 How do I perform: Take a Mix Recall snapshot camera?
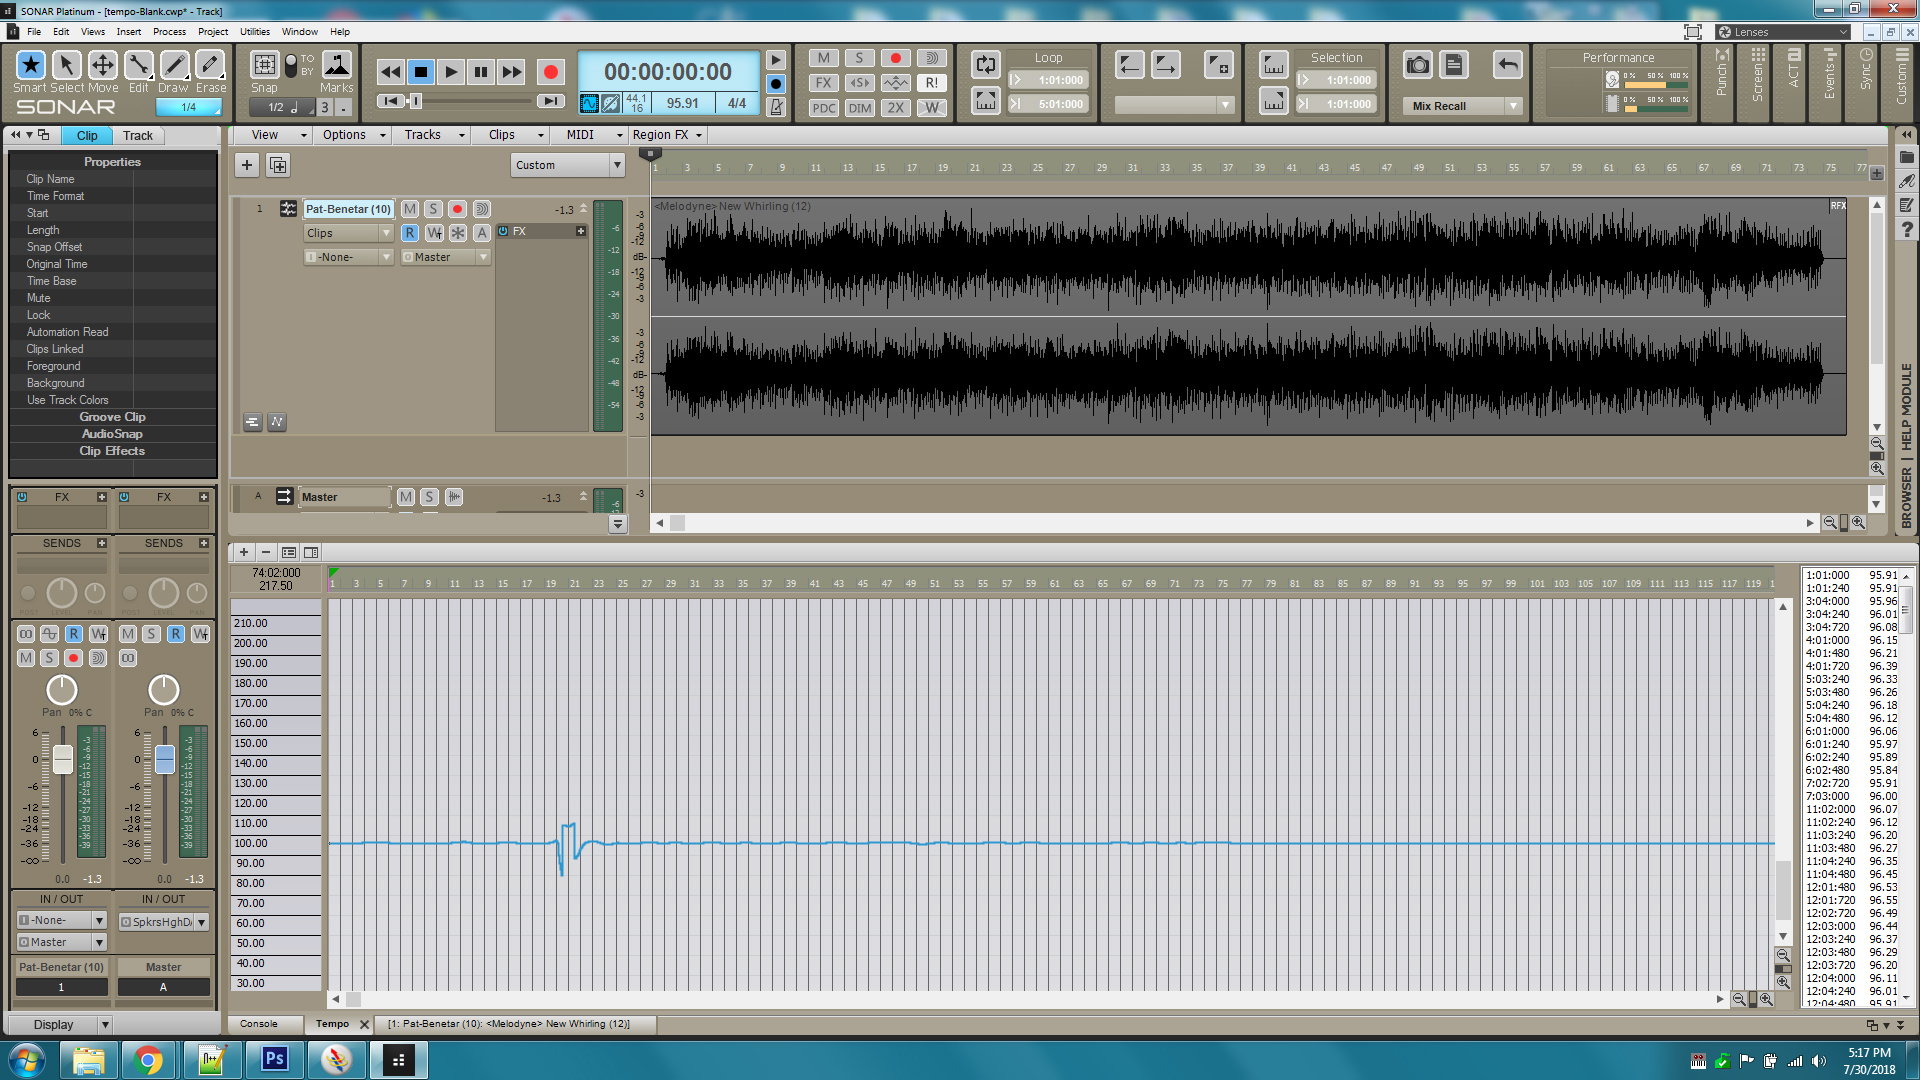pos(1417,66)
